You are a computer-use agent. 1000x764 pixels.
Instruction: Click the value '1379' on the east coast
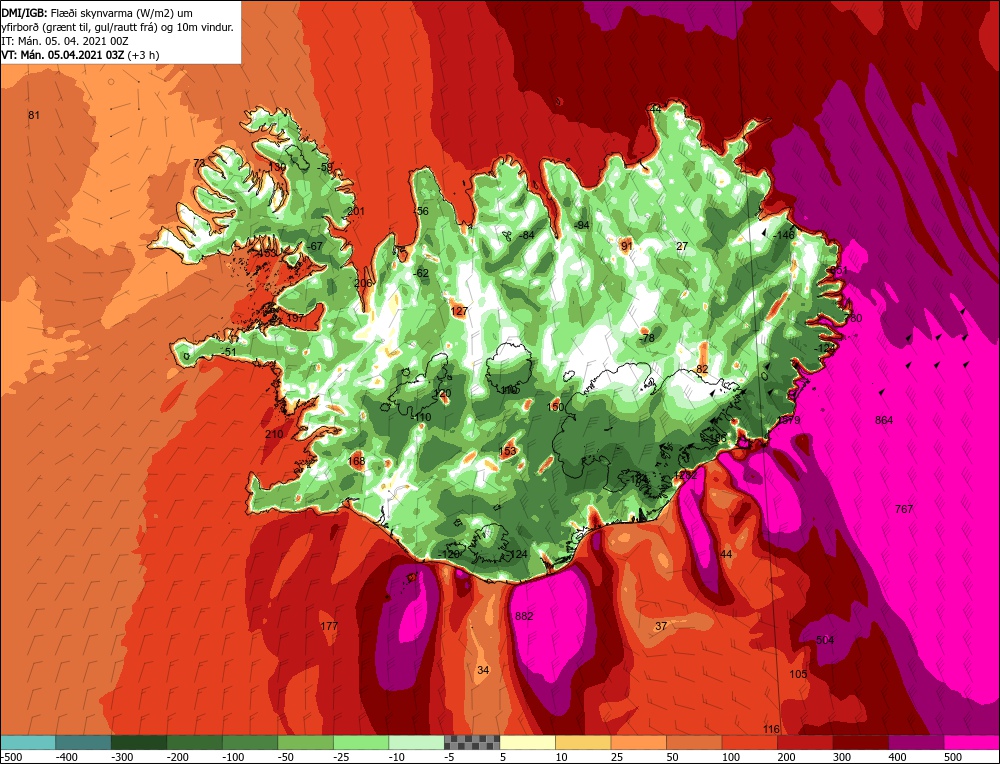tap(788, 420)
